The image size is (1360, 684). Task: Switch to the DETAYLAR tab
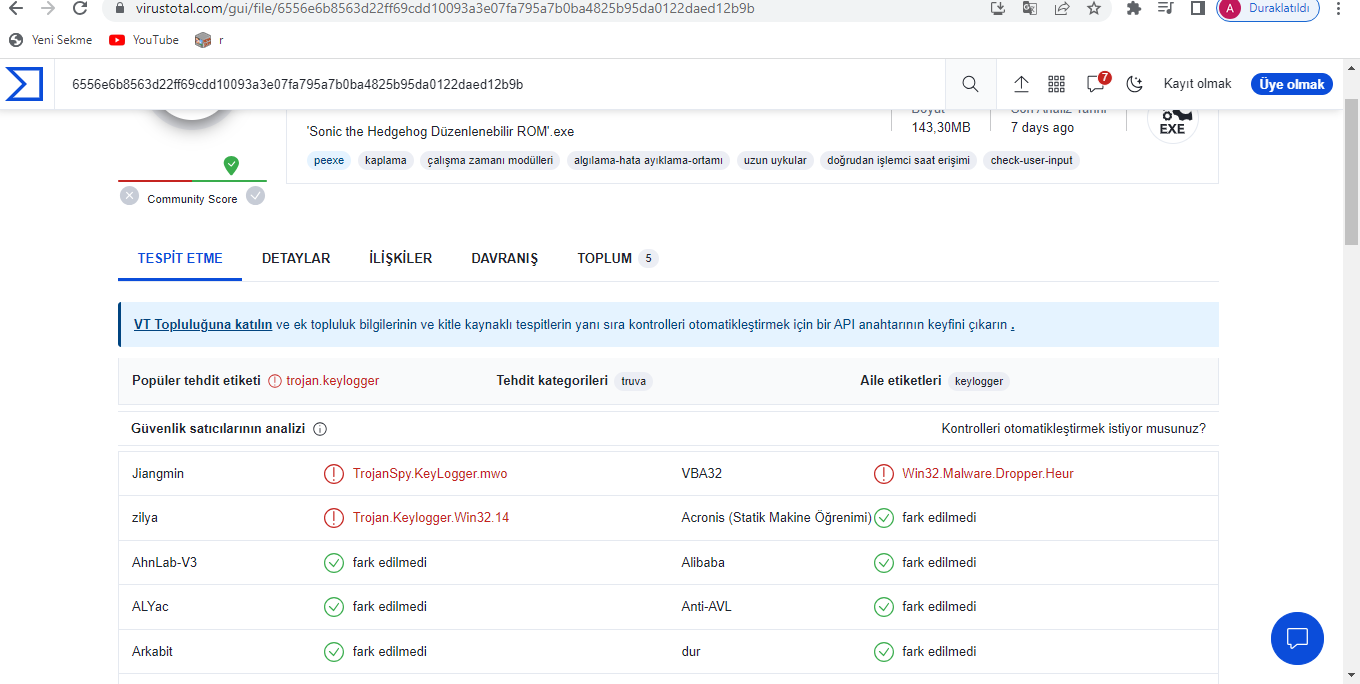click(296, 258)
